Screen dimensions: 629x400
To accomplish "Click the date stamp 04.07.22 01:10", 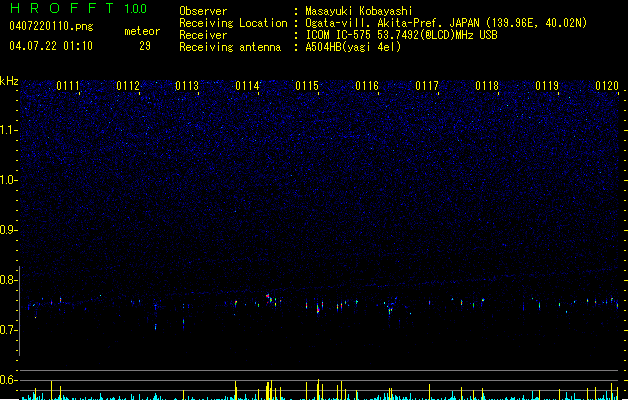I will [51, 45].
